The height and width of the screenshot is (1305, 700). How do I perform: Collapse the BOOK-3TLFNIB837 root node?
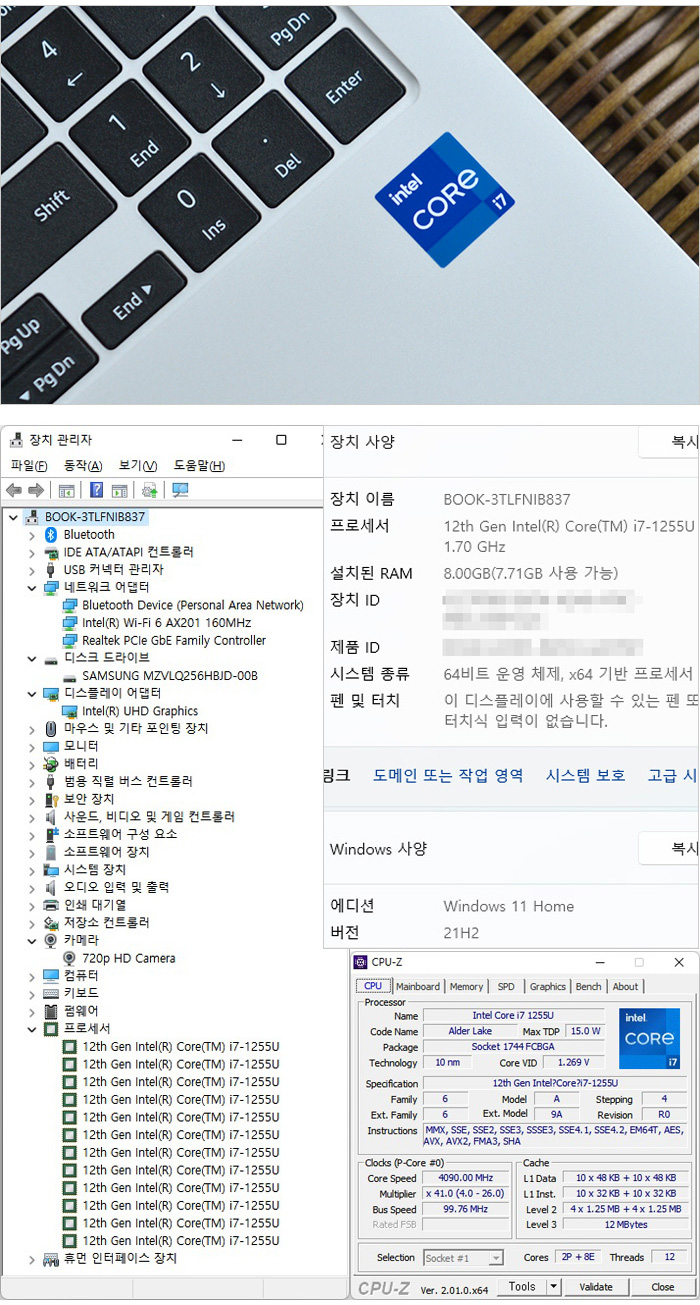(x=12, y=517)
